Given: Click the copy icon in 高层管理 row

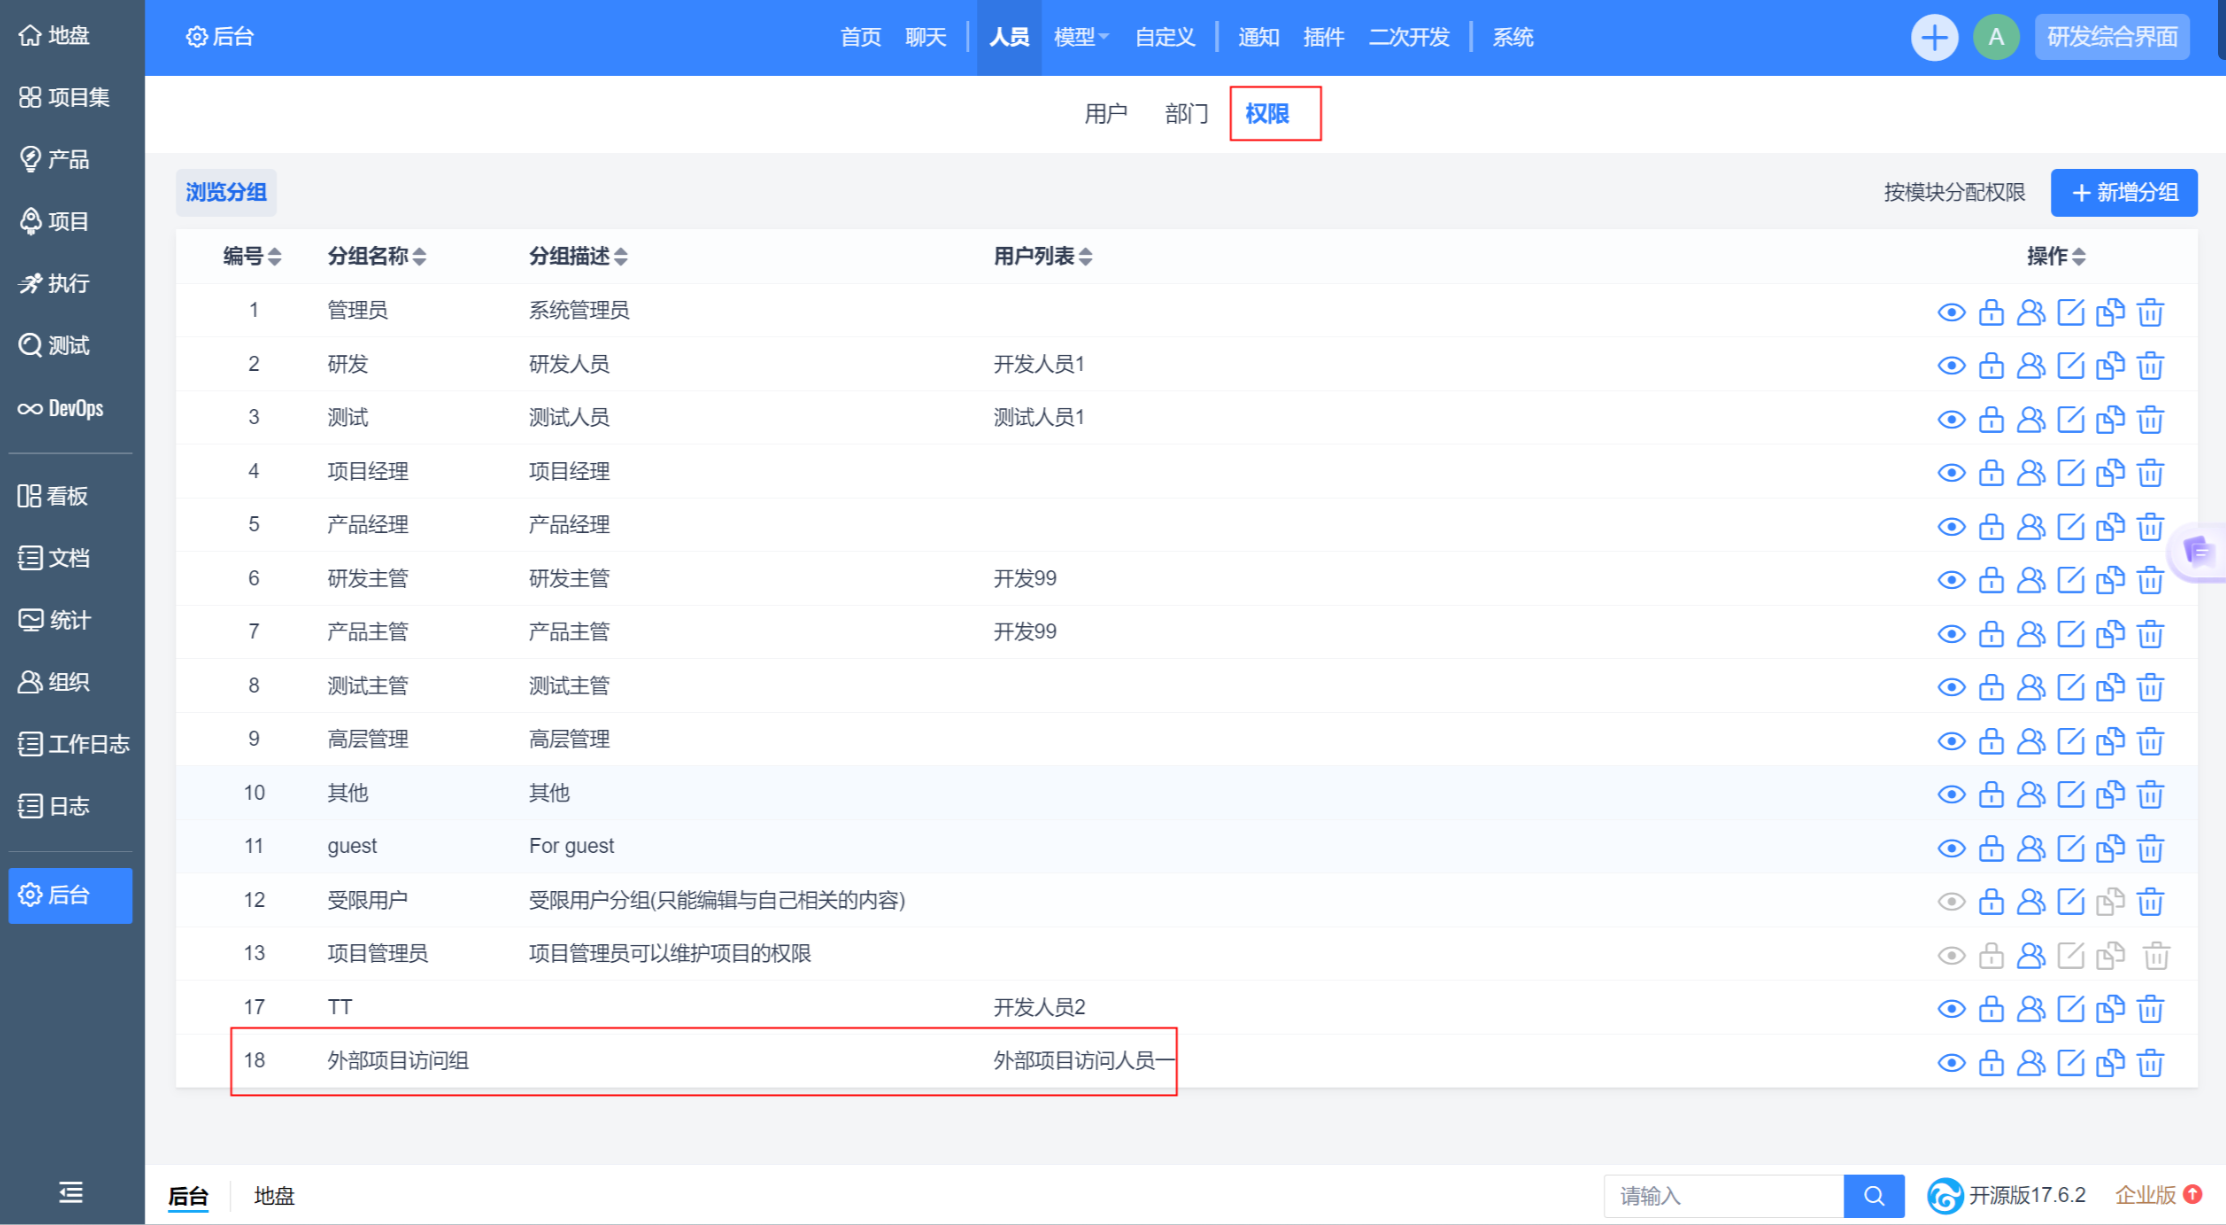Looking at the screenshot, I should 2110,741.
